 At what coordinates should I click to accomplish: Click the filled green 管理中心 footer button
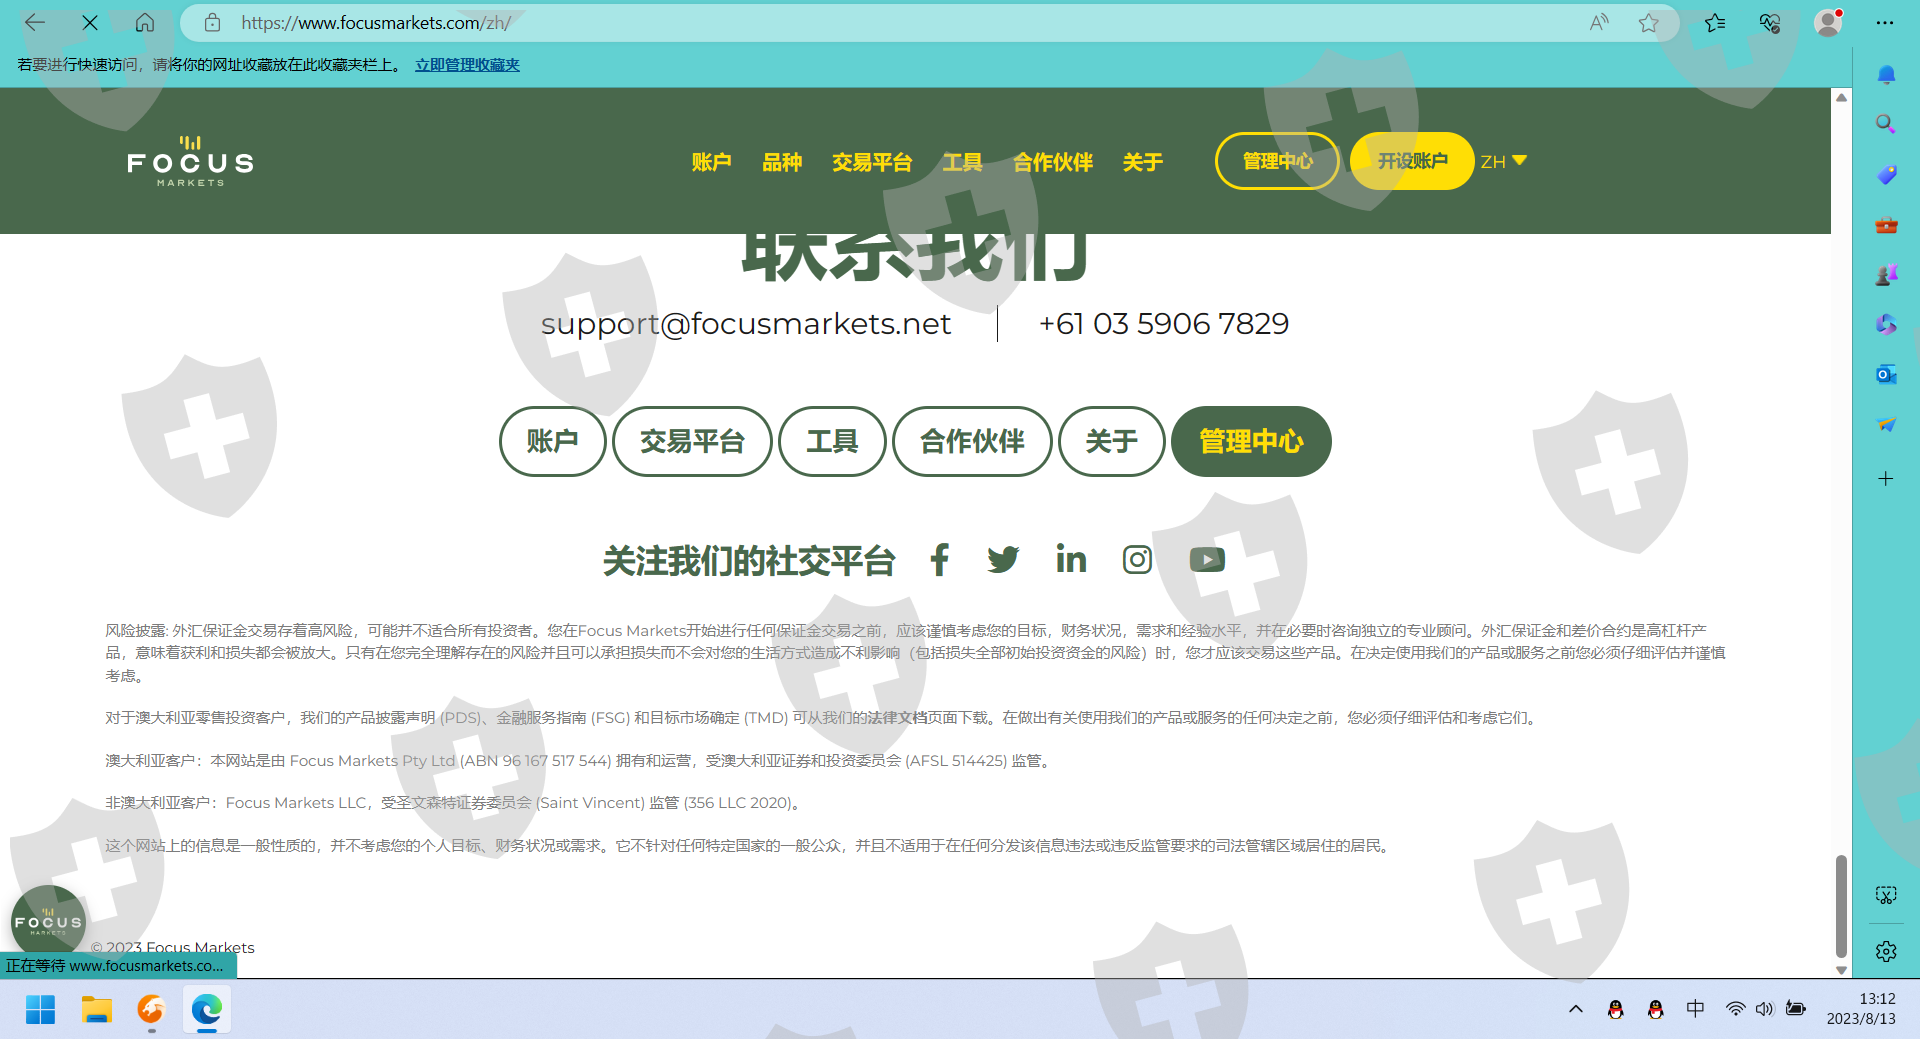(x=1251, y=441)
